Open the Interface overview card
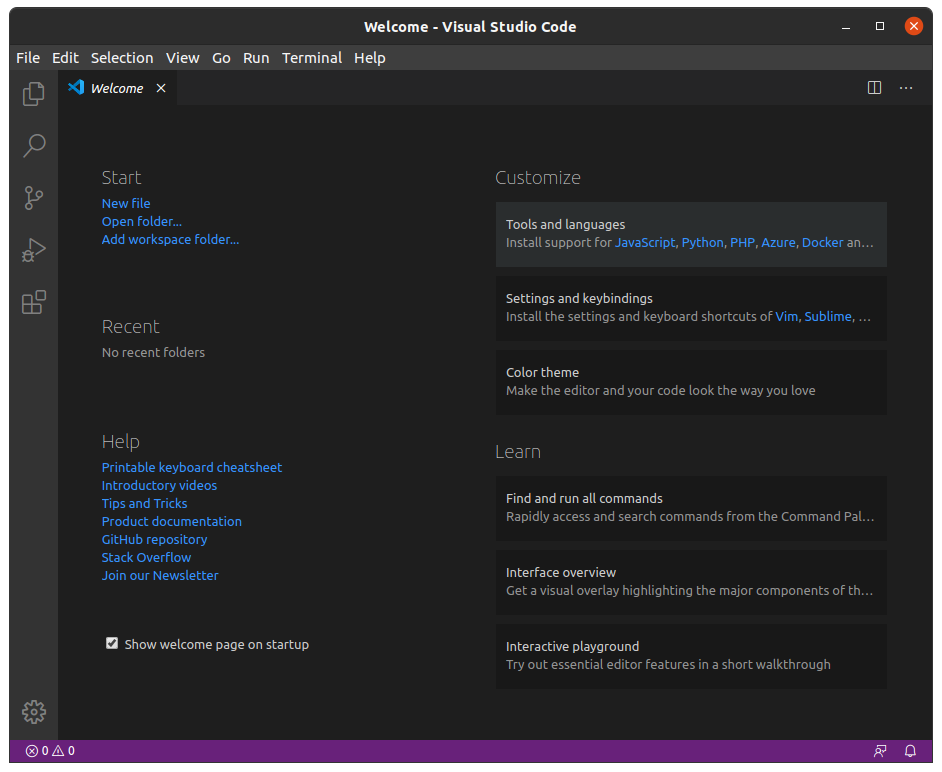Image resolution: width=942 pixels, height=772 pixels. (691, 582)
